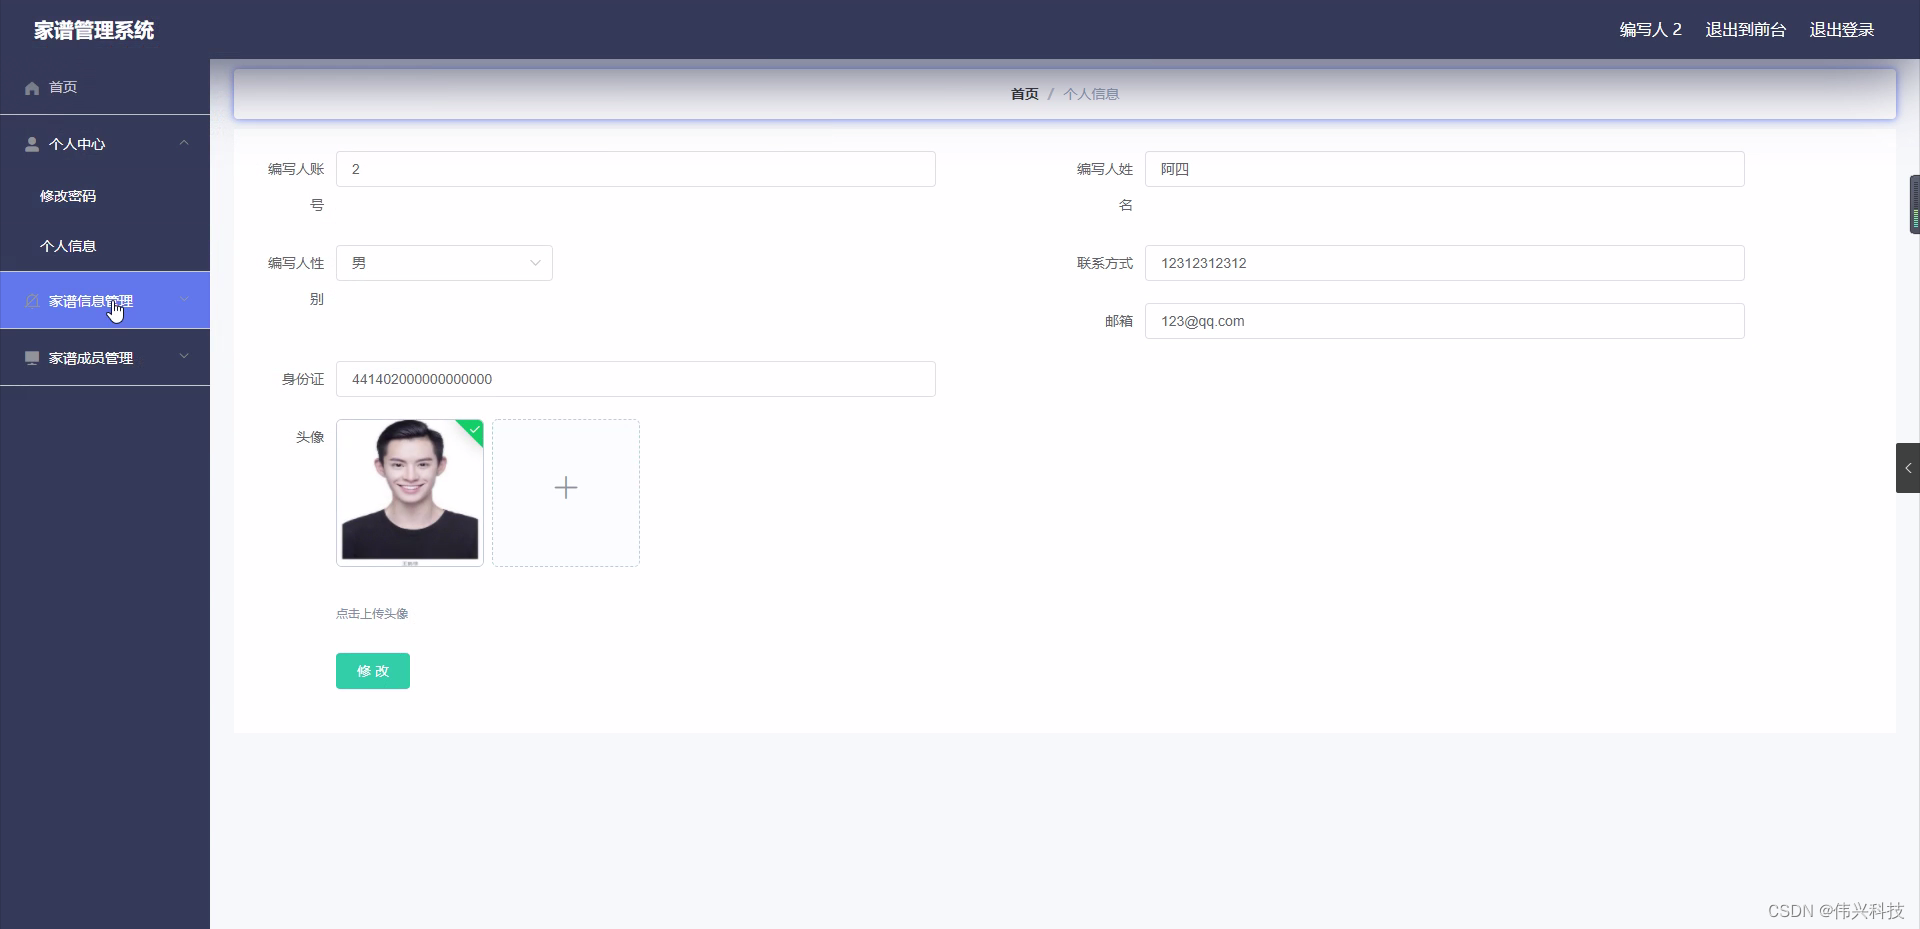The image size is (1920, 929).
Task: Click the pencil icon beside 家谱信息管理
Action: click(x=31, y=300)
